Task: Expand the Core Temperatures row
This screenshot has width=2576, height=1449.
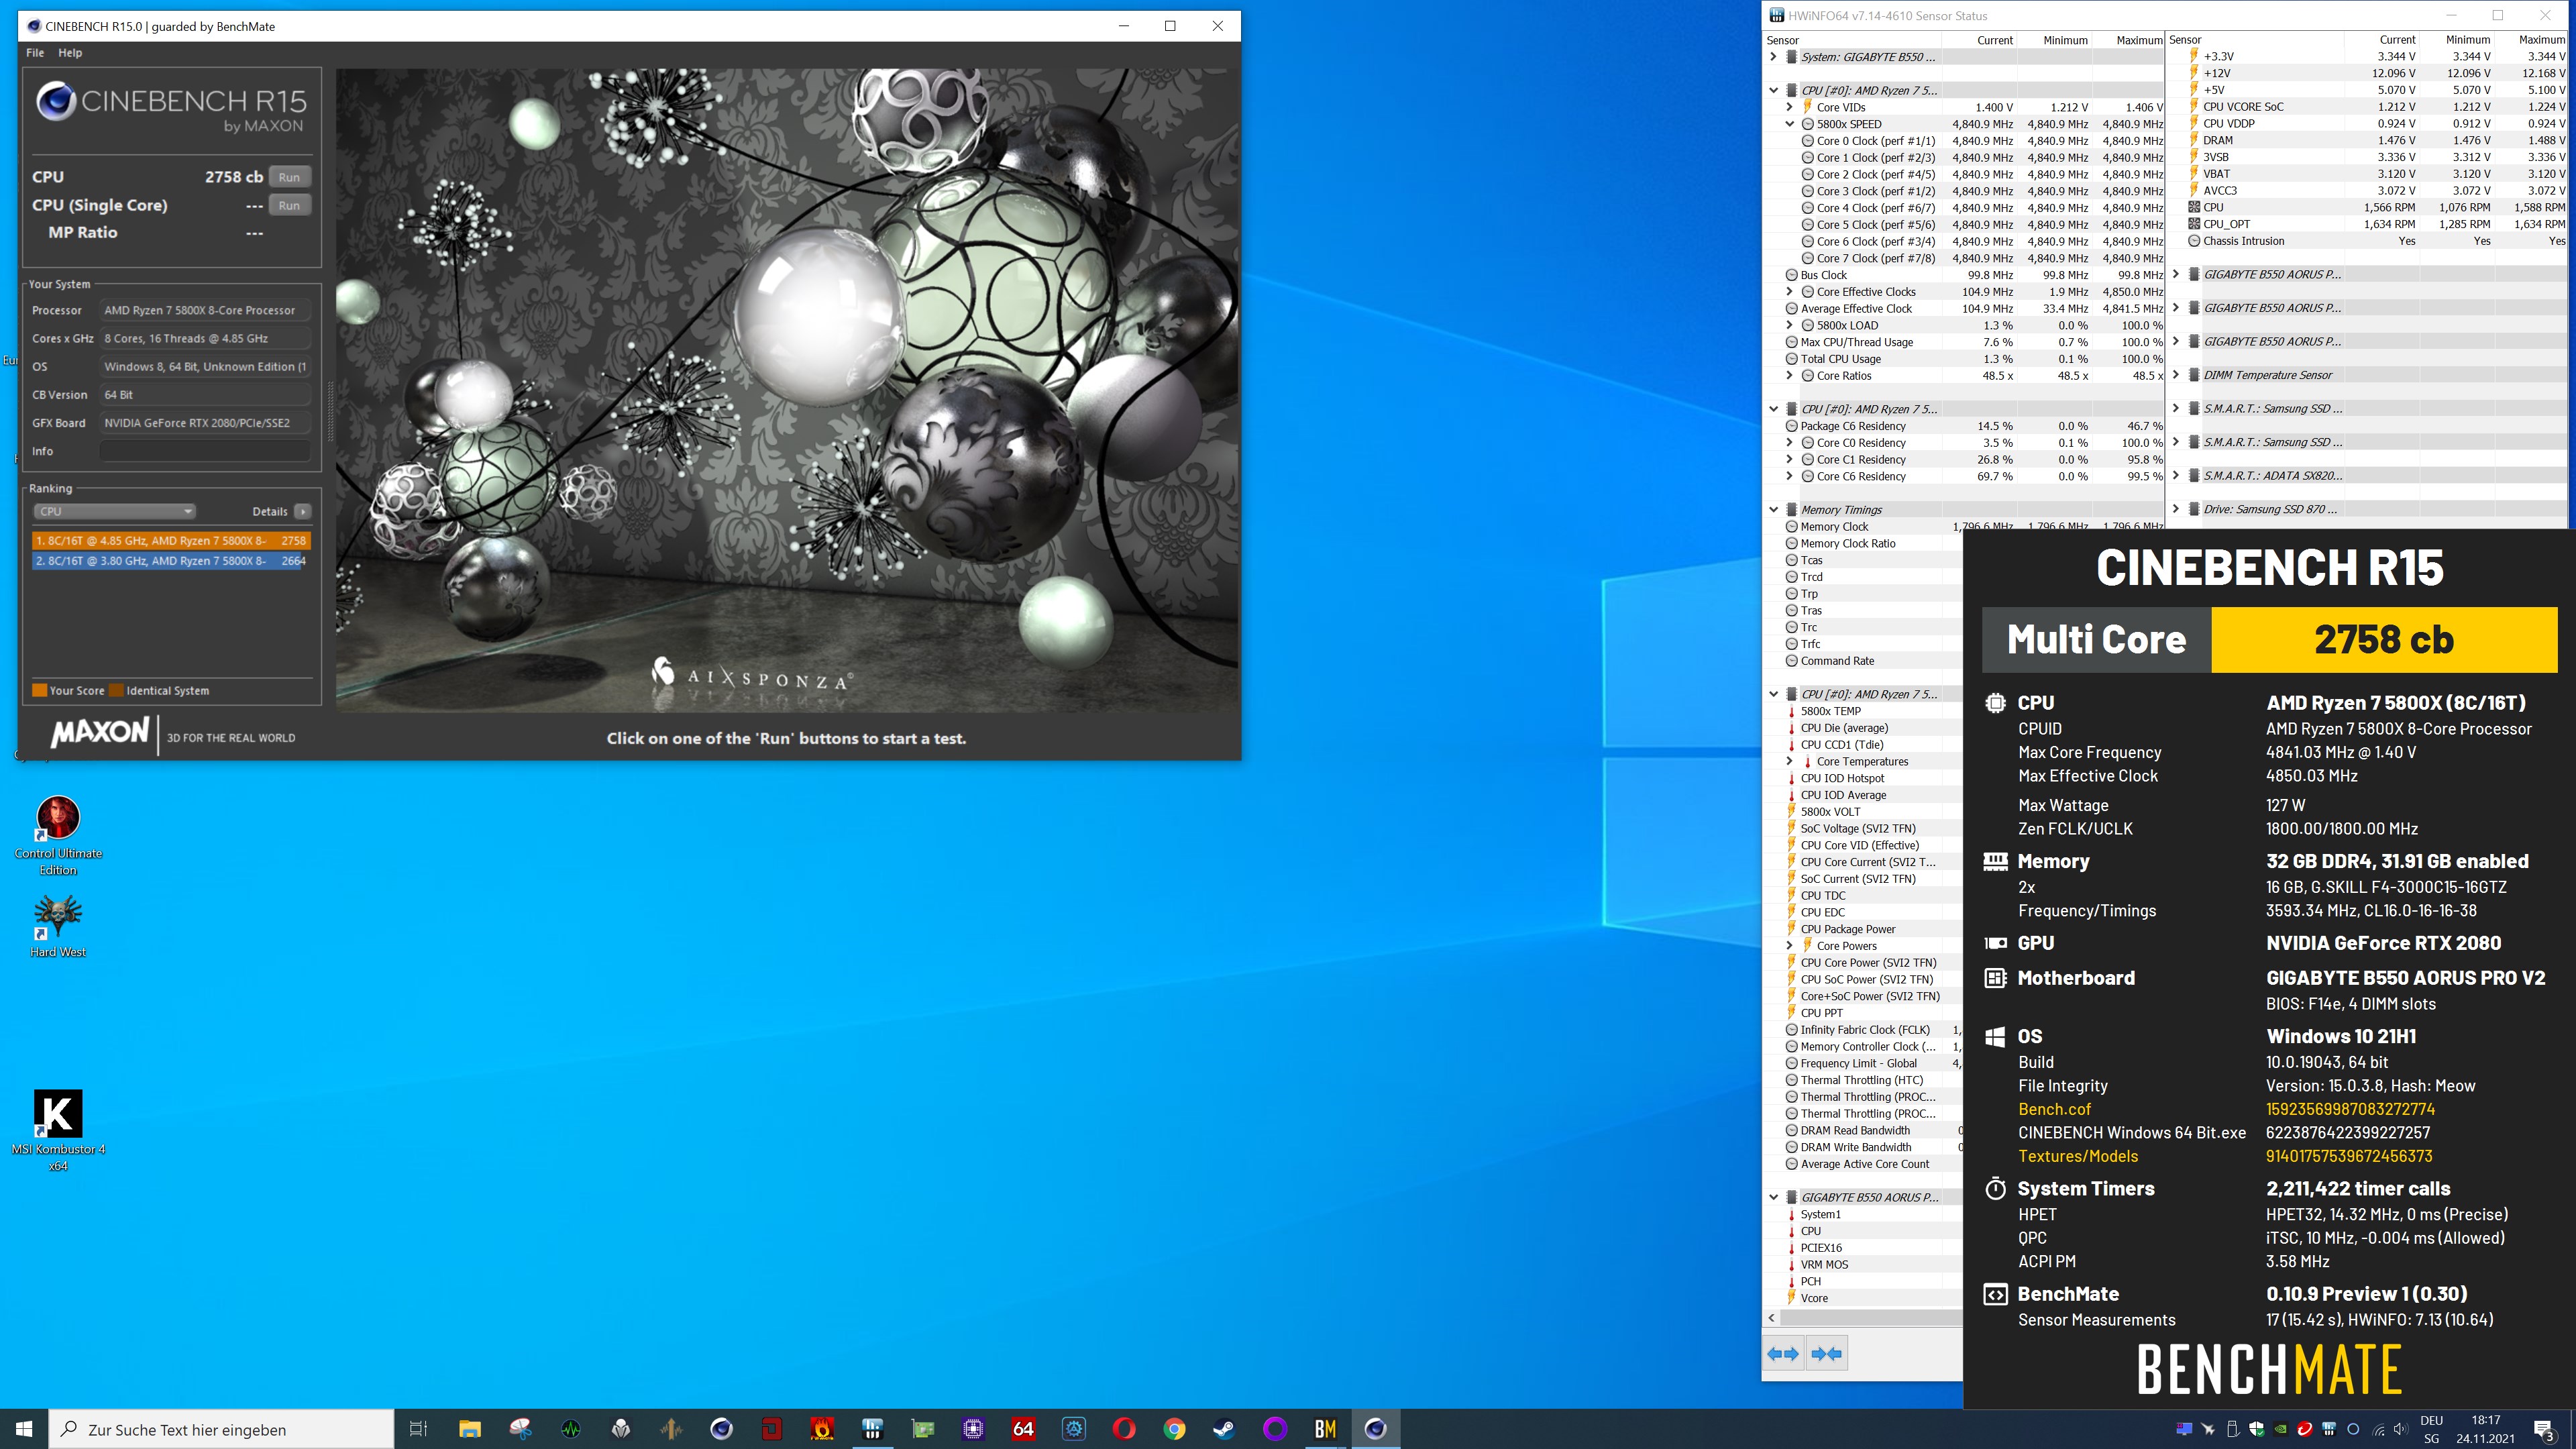Action: point(1790,762)
